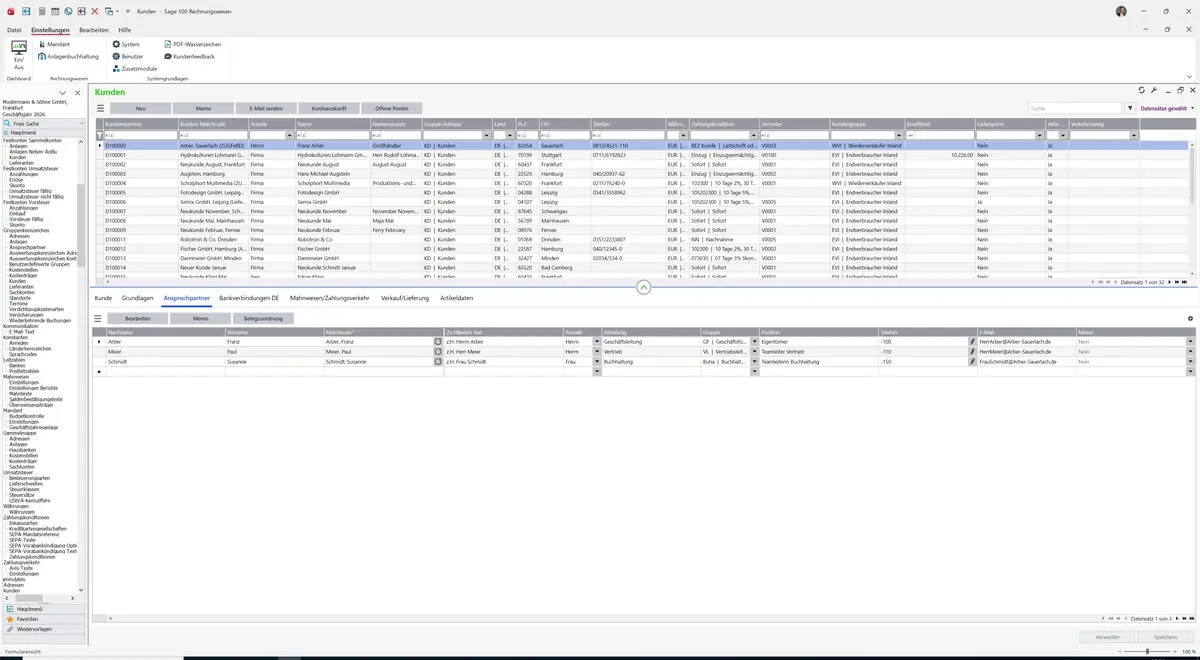This screenshot has height=660, width=1200.
Task: Click the Speichern button
Action: point(1165,637)
